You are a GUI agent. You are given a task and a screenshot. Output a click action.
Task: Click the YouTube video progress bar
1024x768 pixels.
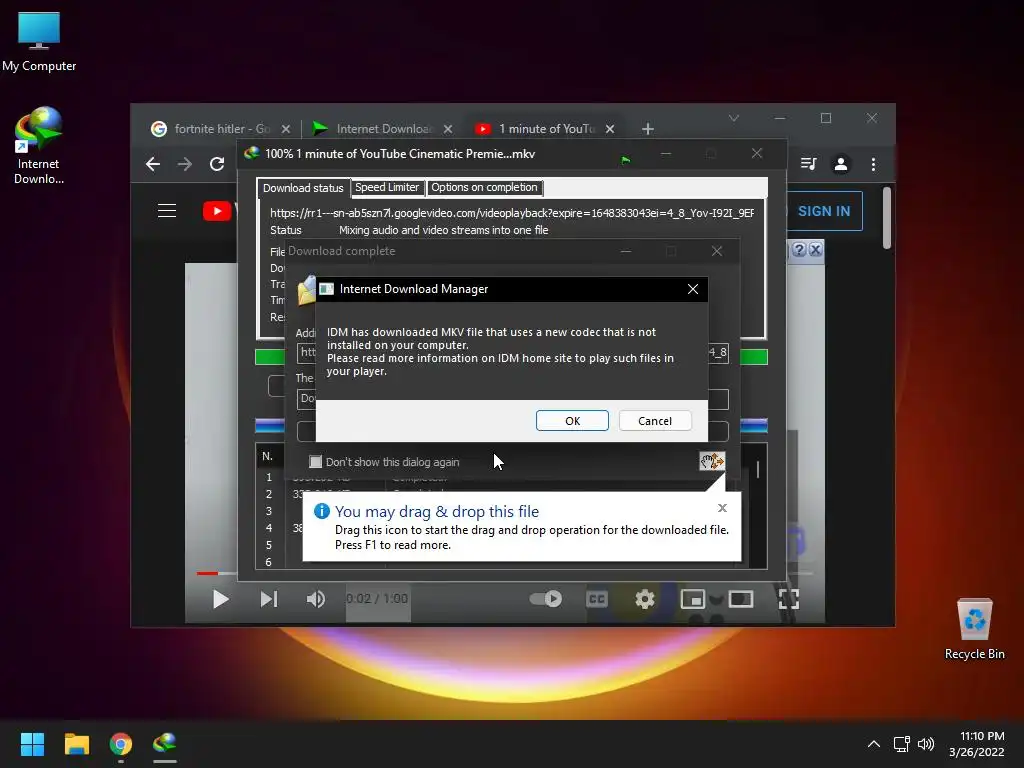[505, 573]
